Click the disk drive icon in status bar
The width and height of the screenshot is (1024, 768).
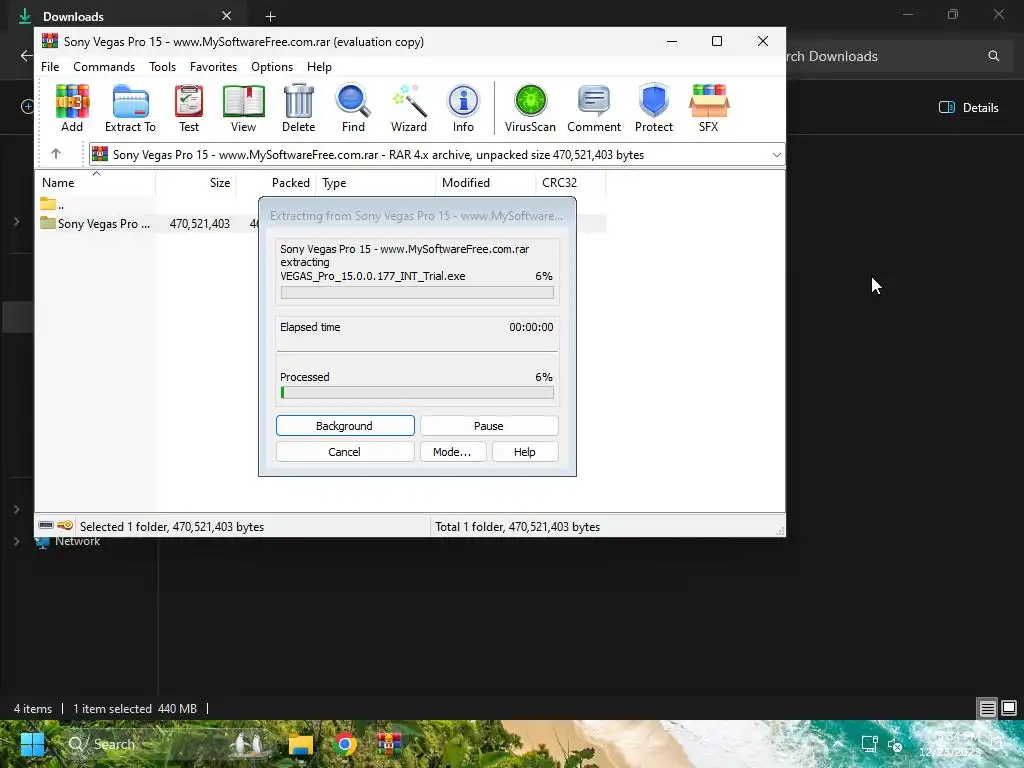(x=46, y=525)
